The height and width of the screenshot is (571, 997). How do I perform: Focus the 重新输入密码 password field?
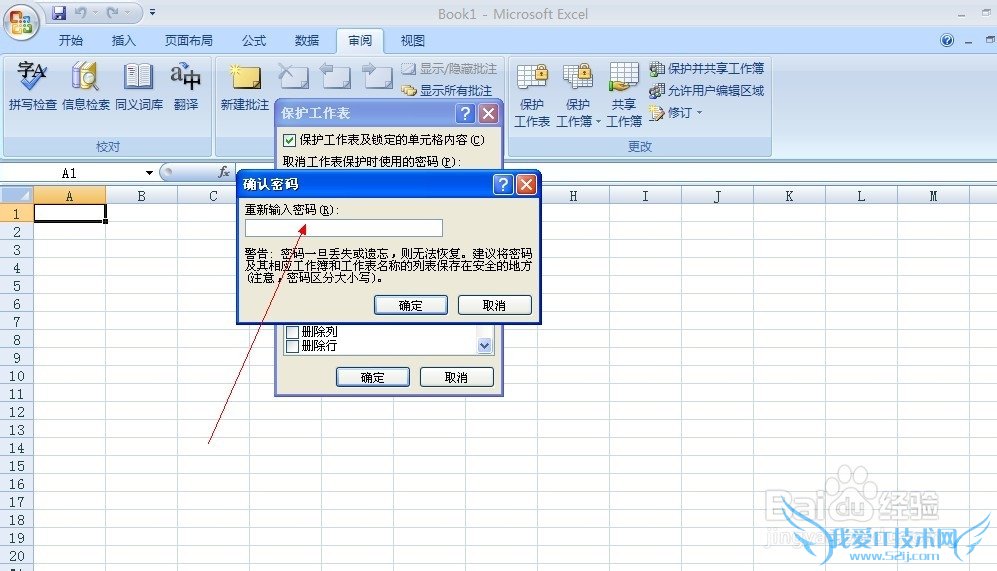pyautogui.click(x=343, y=228)
